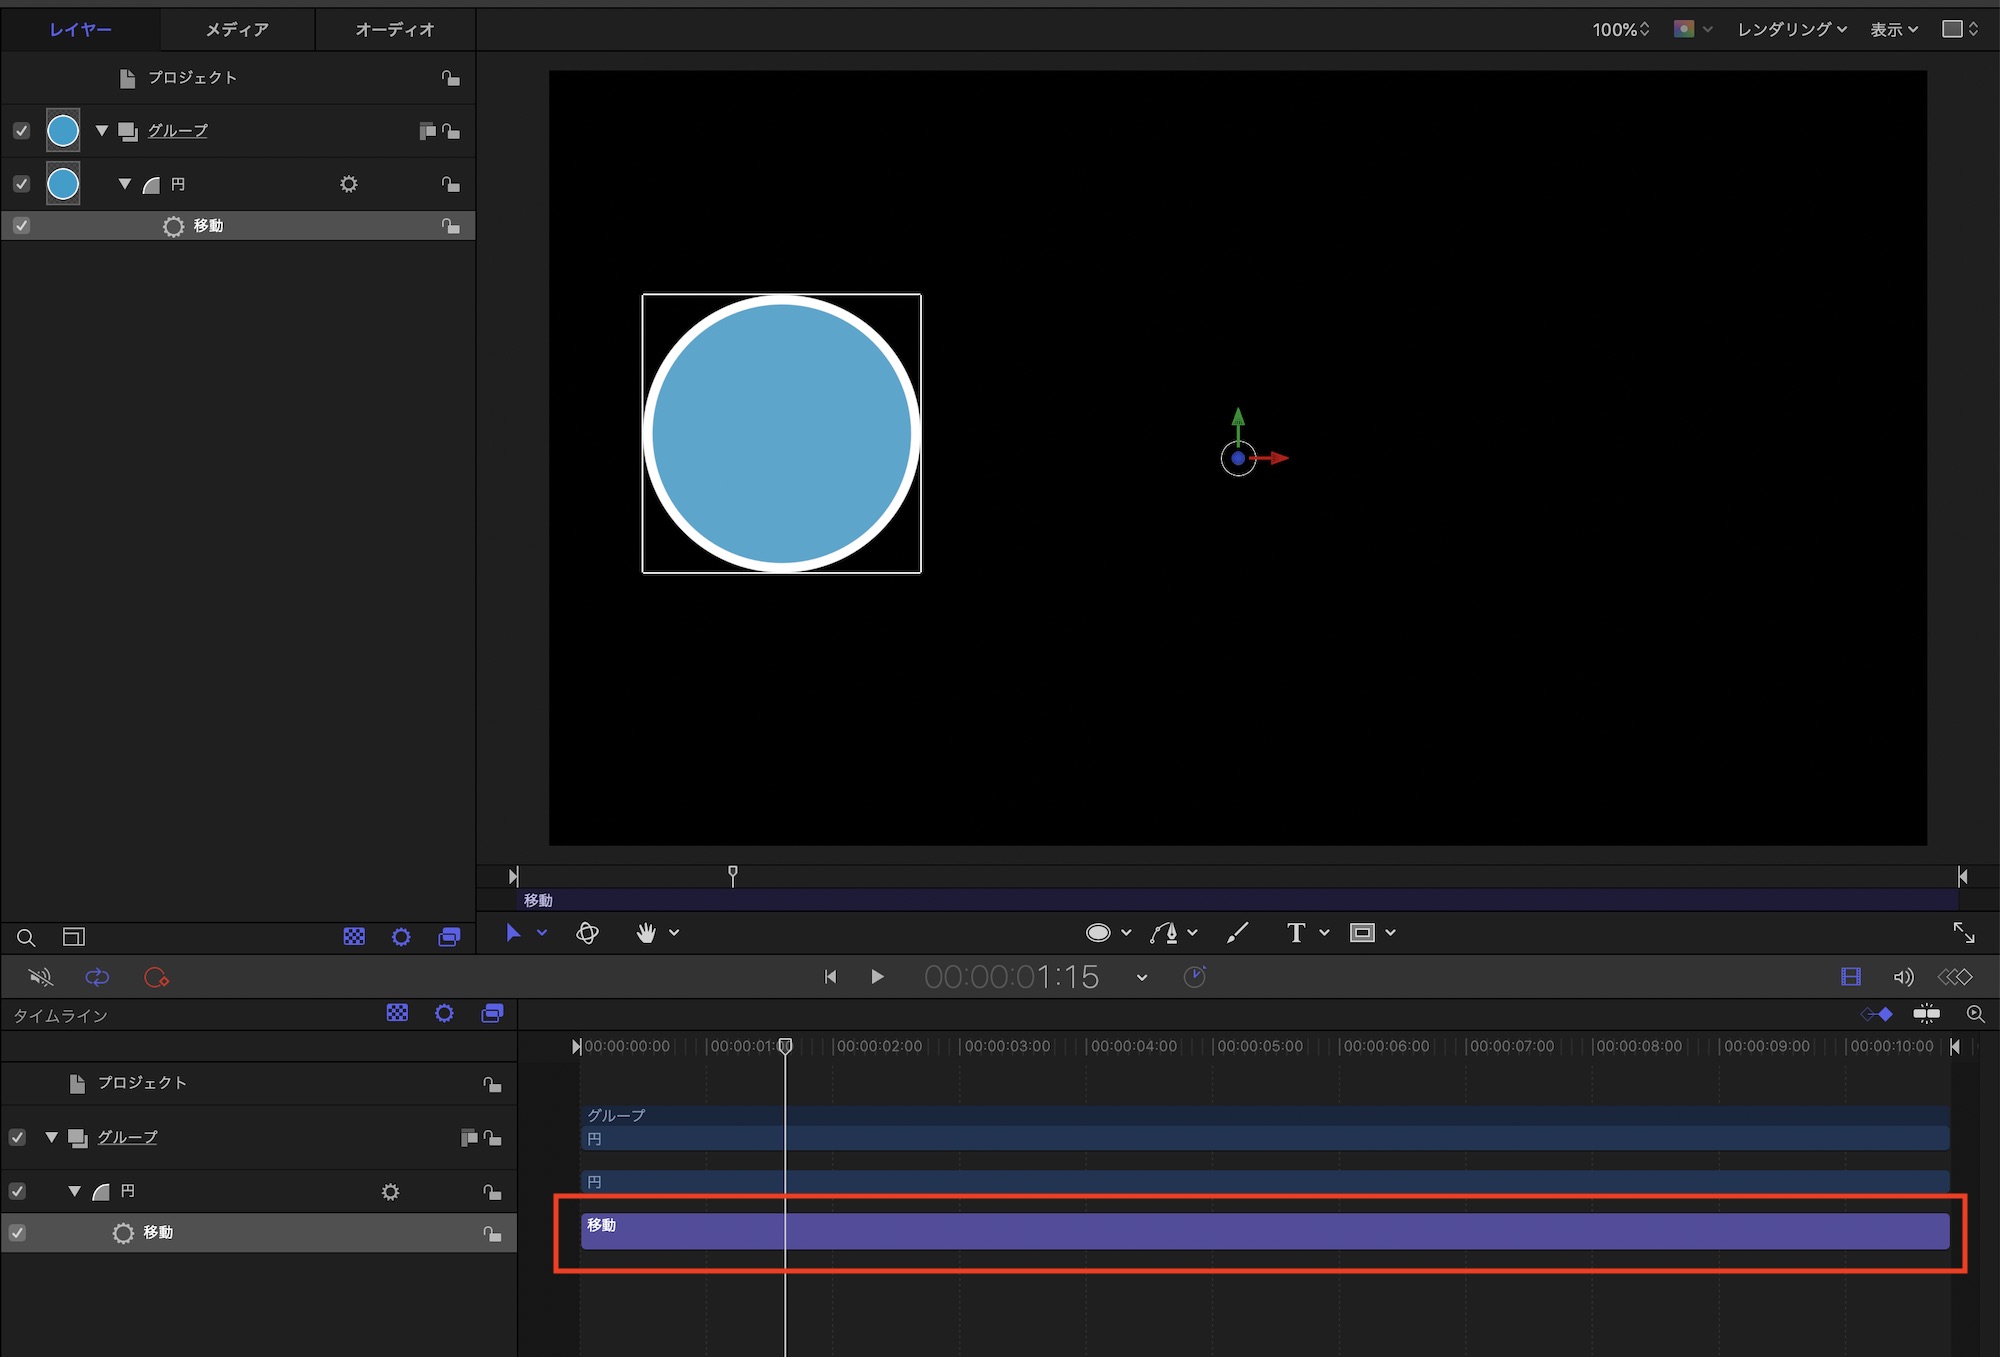Select the paint stroke brush tool
2000x1357 pixels.
tap(1238, 933)
